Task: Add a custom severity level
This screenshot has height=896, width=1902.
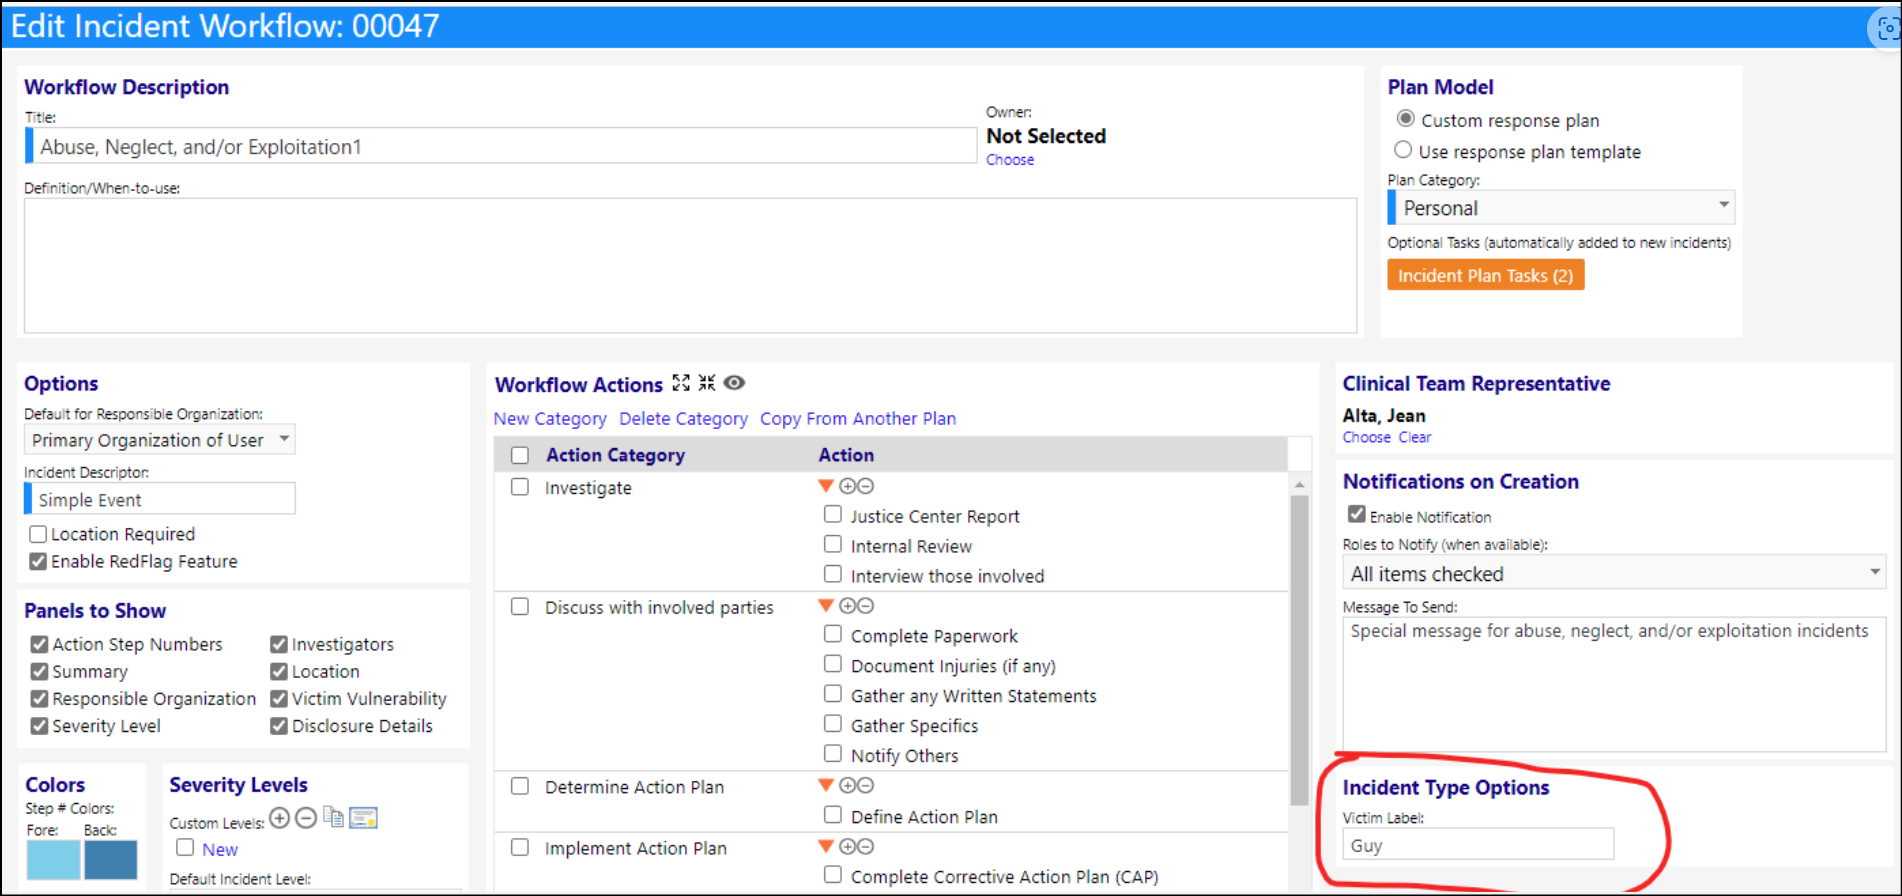Action: [x=280, y=818]
